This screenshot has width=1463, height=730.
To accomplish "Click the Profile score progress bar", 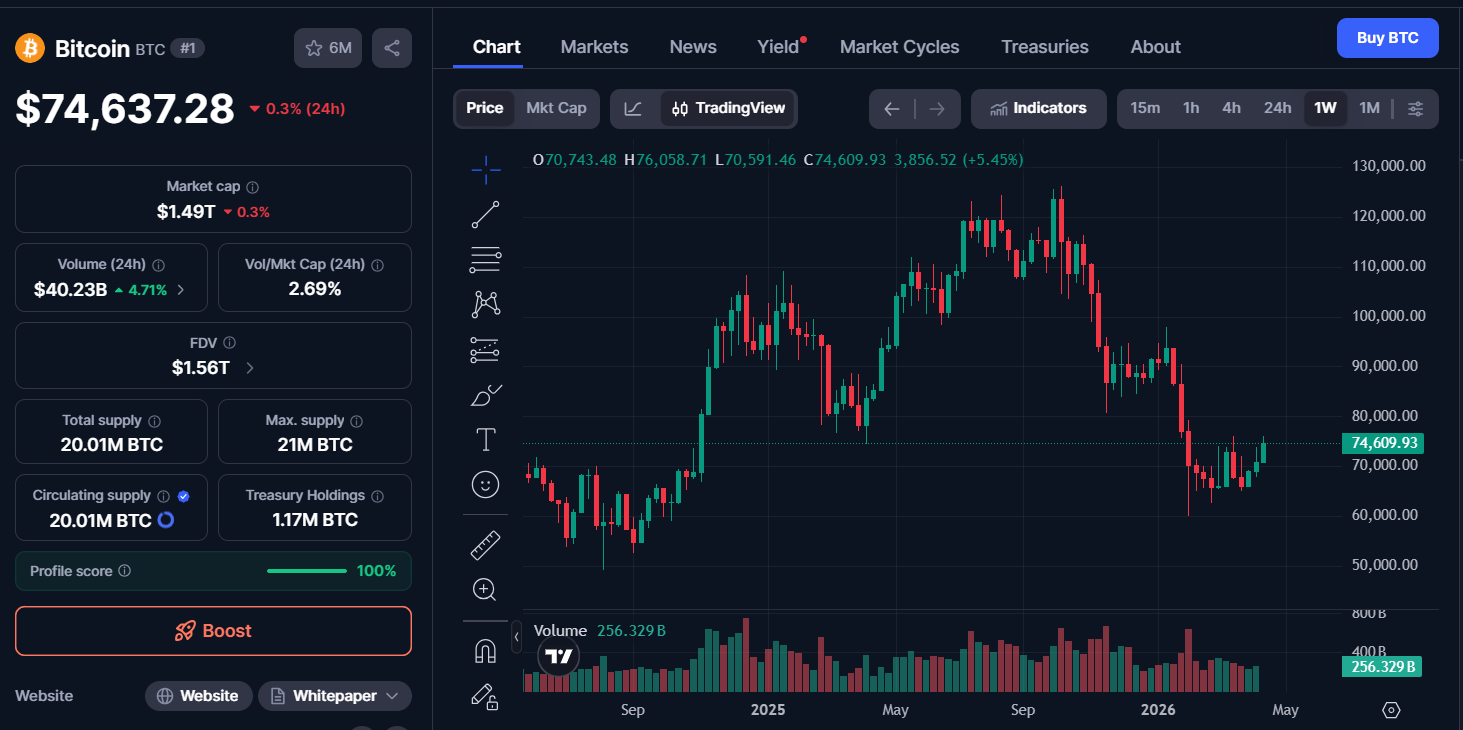I will tap(307, 571).
